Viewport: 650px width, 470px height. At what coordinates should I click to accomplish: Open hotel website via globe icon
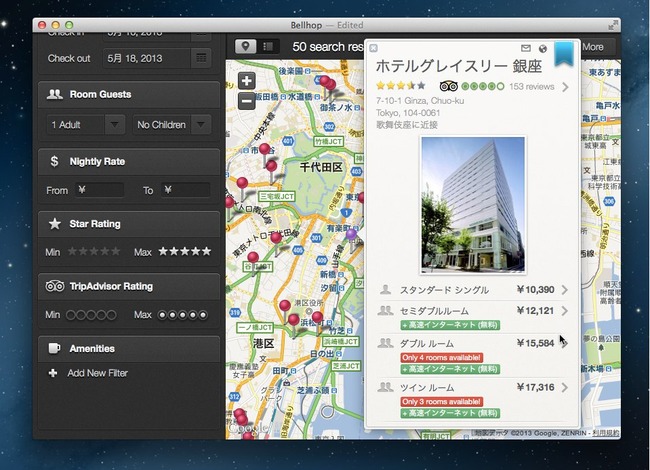coord(543,49)
